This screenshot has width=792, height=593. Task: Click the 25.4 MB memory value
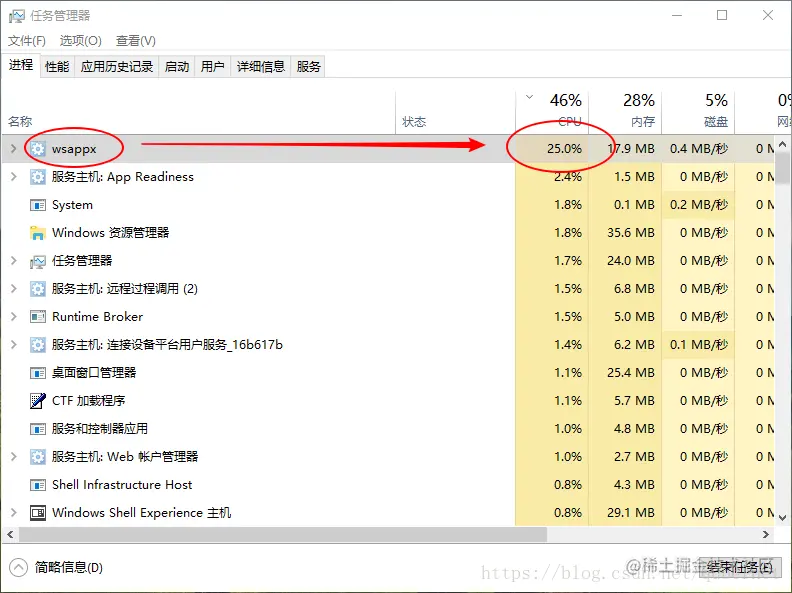[630, 373]
